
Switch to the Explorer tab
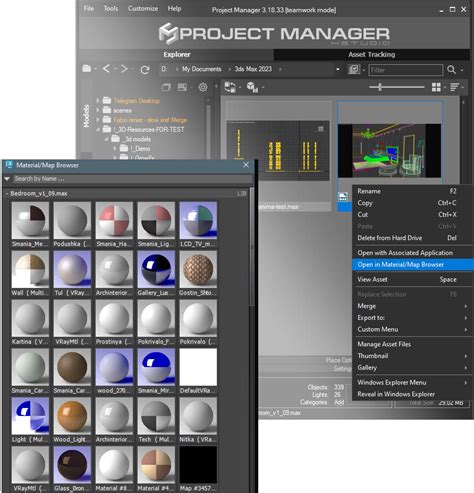pos(177,54)
